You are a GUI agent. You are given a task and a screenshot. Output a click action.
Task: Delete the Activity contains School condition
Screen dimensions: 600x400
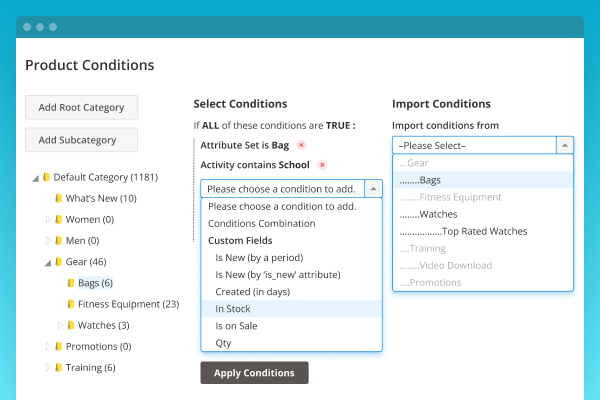click(x=322, y=165)
